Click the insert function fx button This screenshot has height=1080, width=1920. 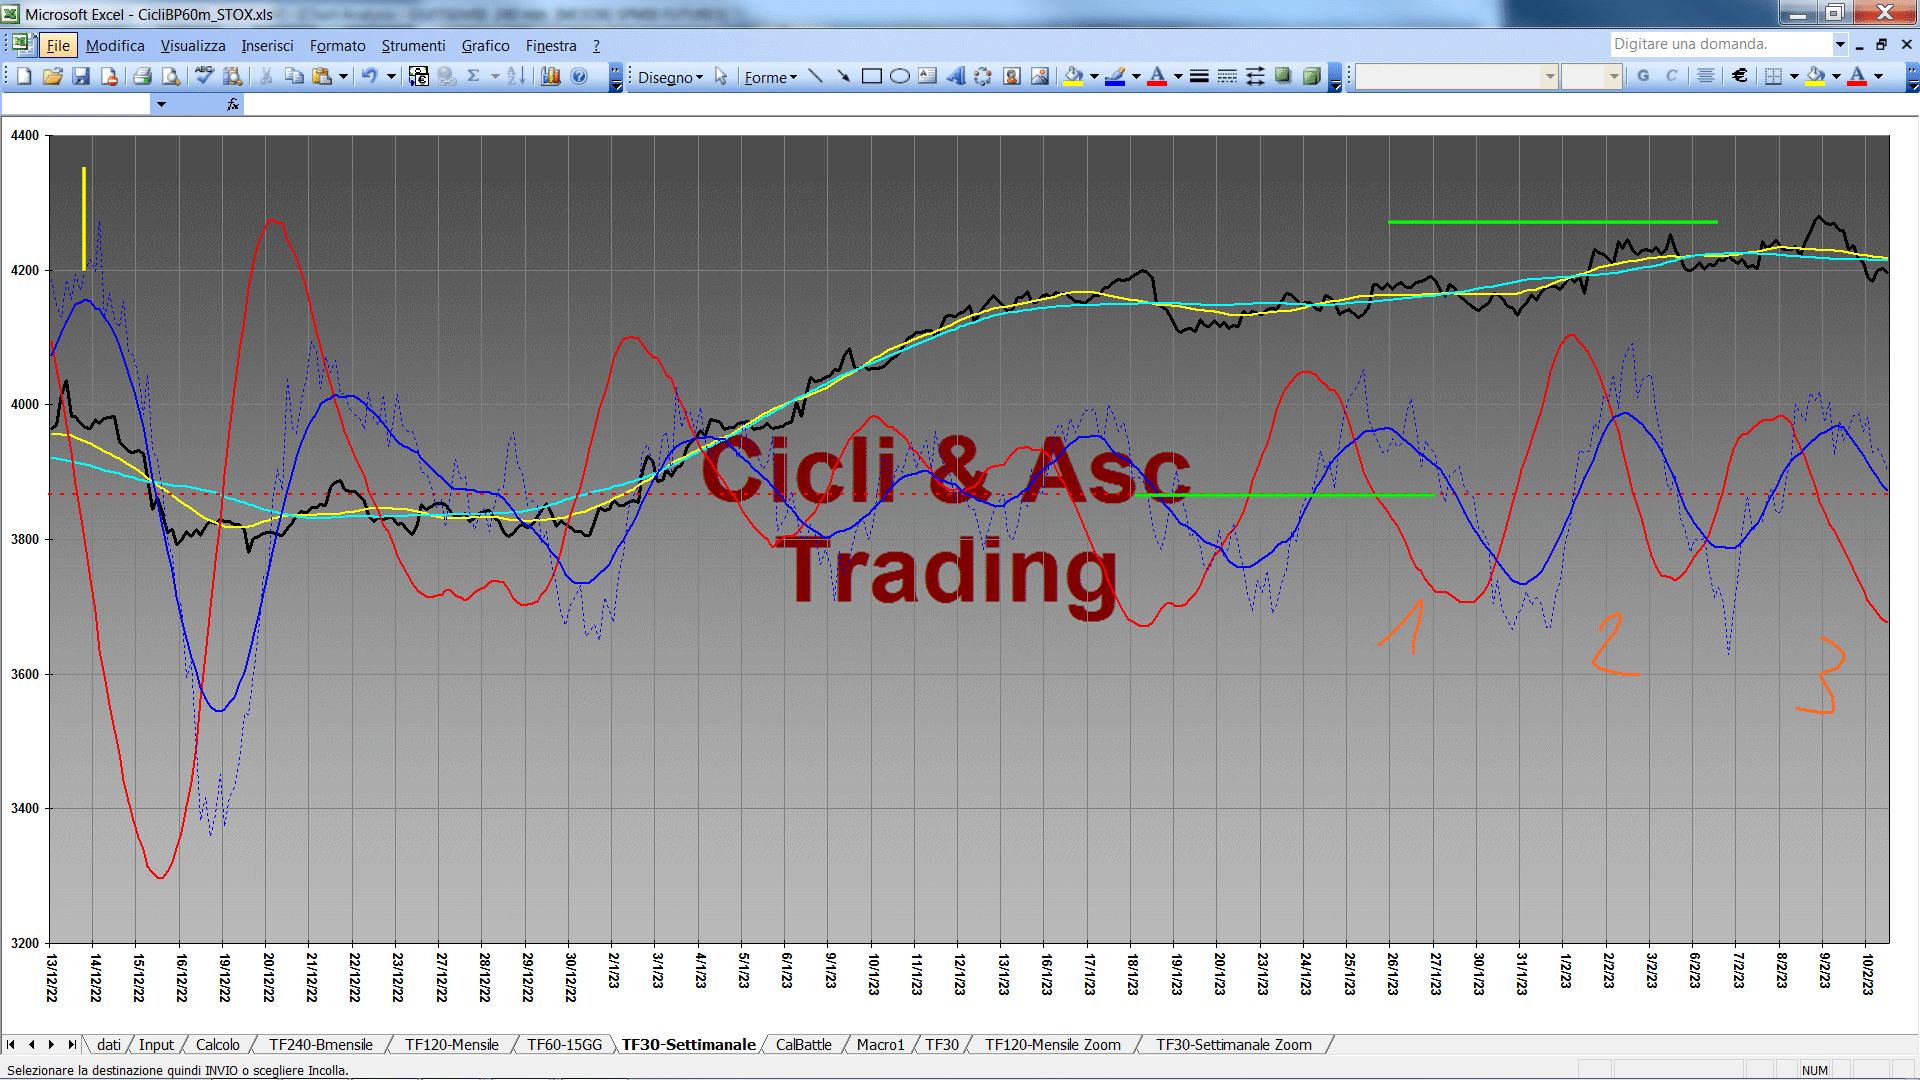[233, 104]
